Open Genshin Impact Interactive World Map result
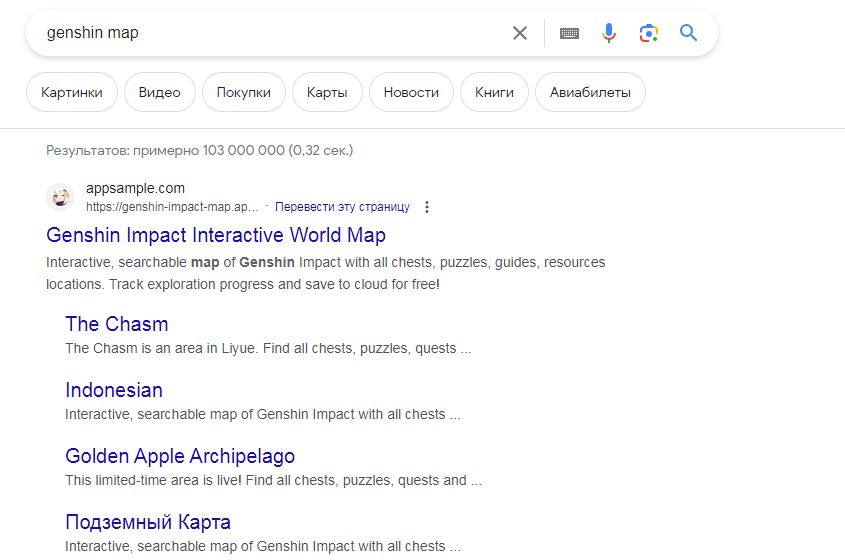Viewport: 845px width, 560px height. click(216, 235)
